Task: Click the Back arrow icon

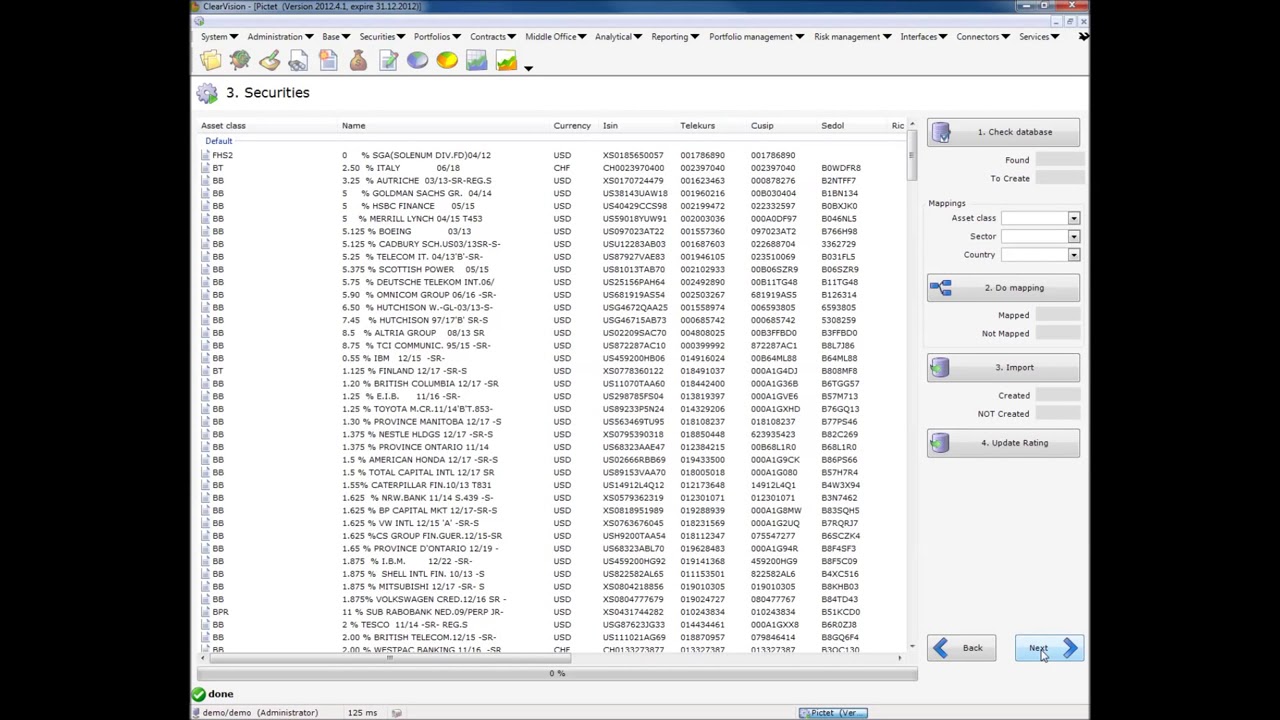Action: pyautogui.click(x=941, y=648)
